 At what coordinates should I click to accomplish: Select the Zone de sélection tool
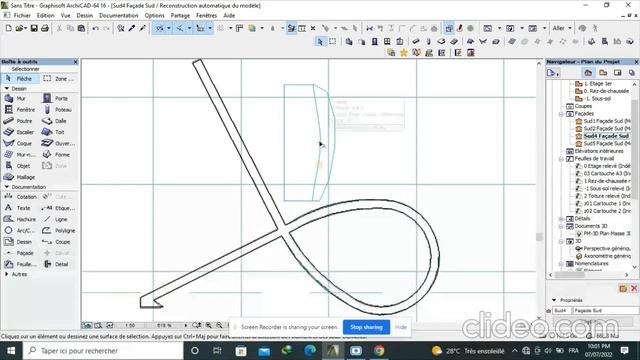[x=60, y=78]
